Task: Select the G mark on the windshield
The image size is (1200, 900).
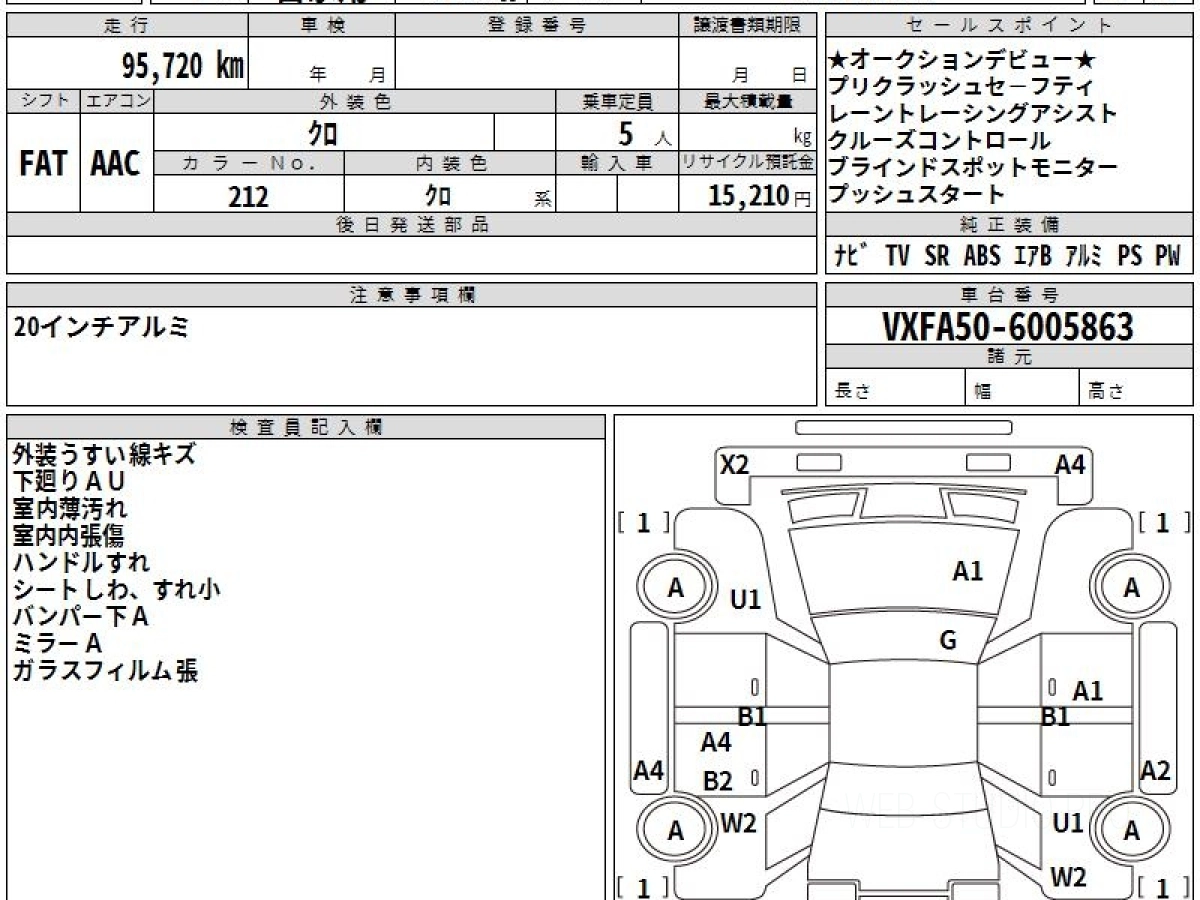Action: [x=948, y=641]
